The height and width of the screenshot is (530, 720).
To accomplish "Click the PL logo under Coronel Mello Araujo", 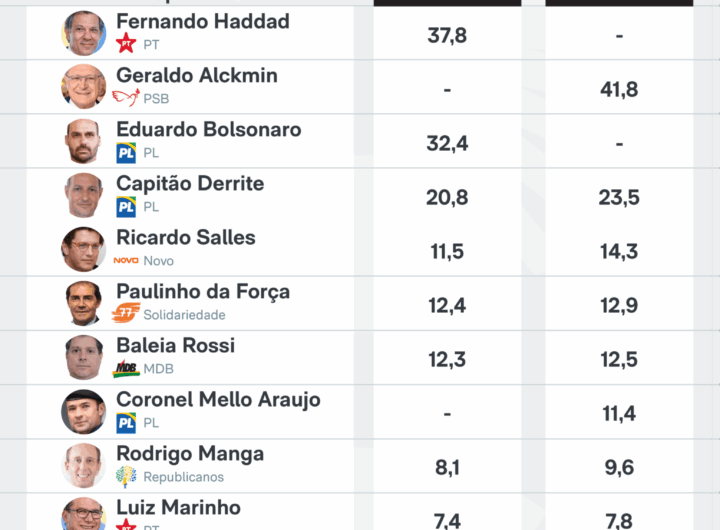I will tap(126, 422).
